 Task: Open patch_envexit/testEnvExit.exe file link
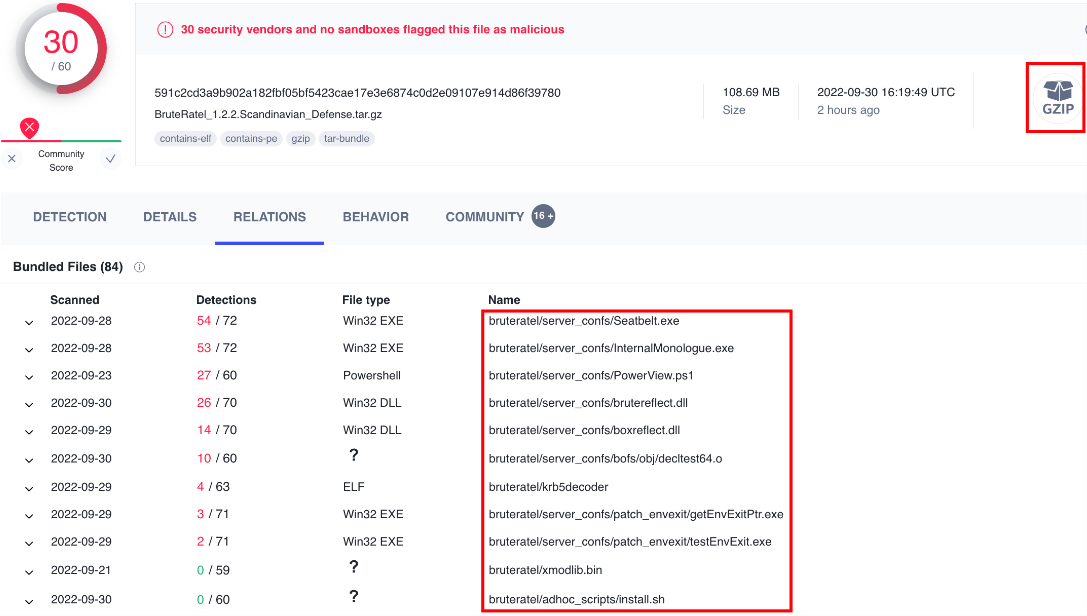(x=629, y=542)
